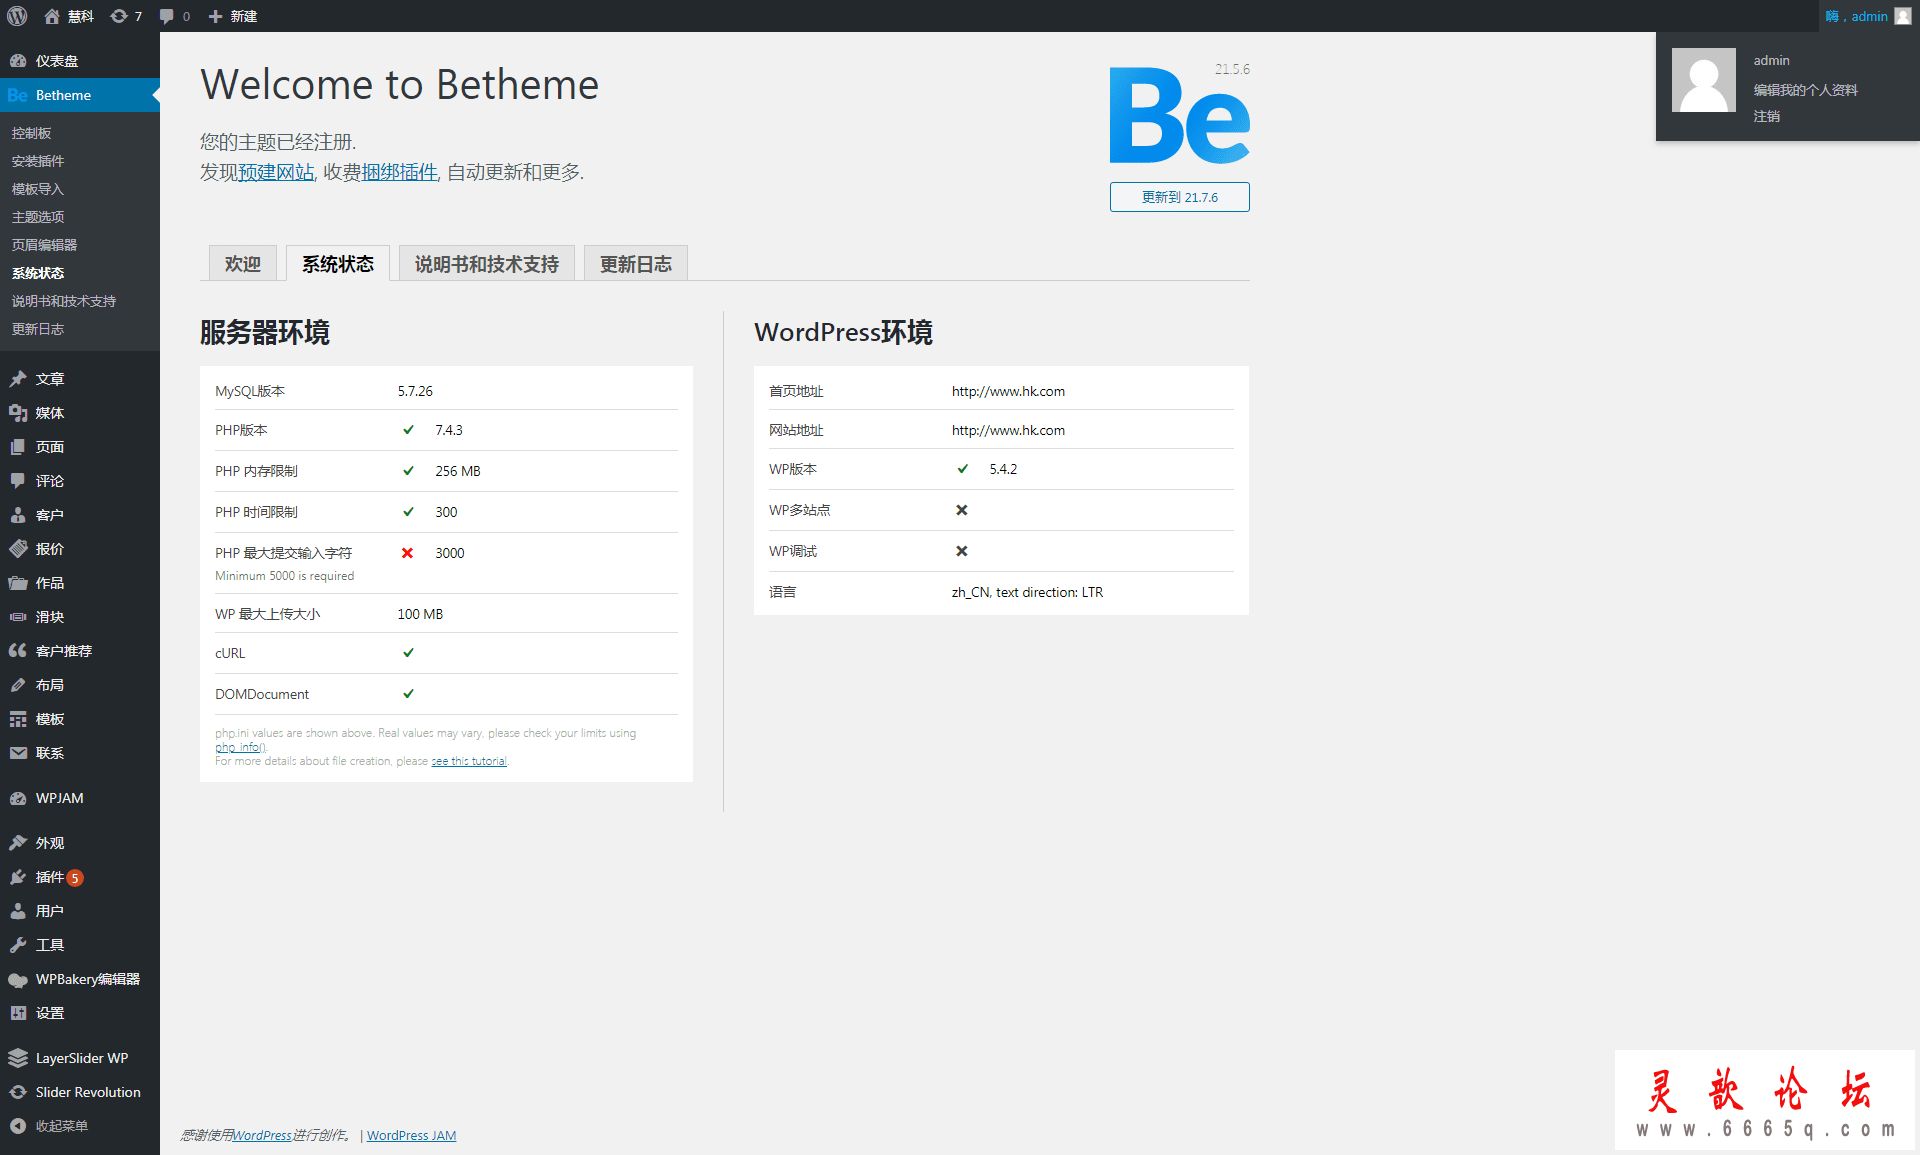Click the PHP 内存限制 value 256 MB
Viewport: 1920px width, 1155px height.
click(457, 471)
